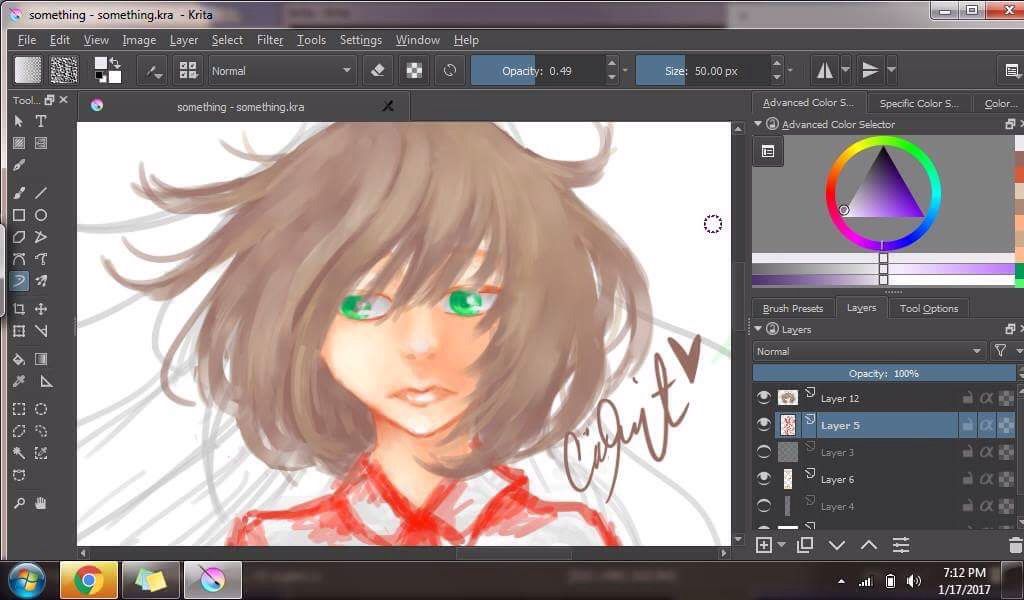Select the Elliptical Selection tool

(x=40, y=409)
